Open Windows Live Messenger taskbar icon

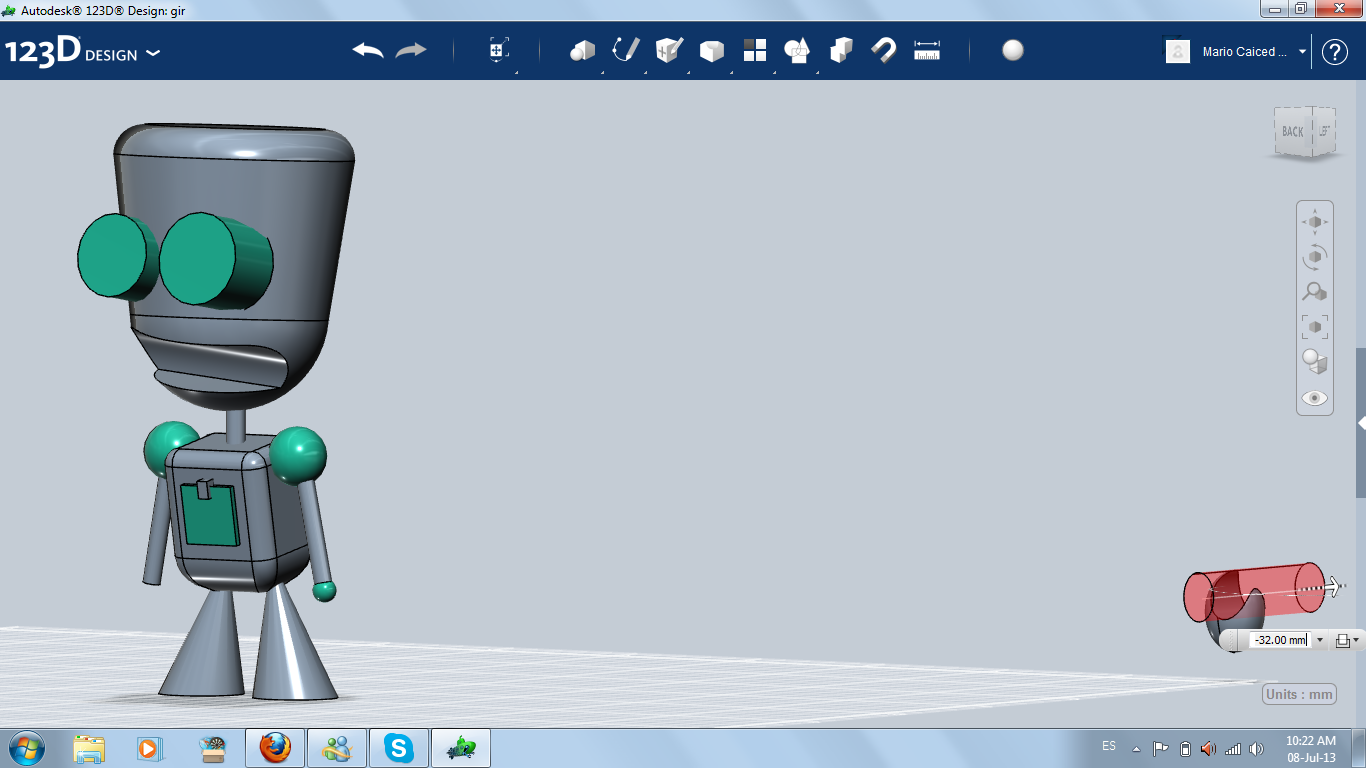(337, 748)
